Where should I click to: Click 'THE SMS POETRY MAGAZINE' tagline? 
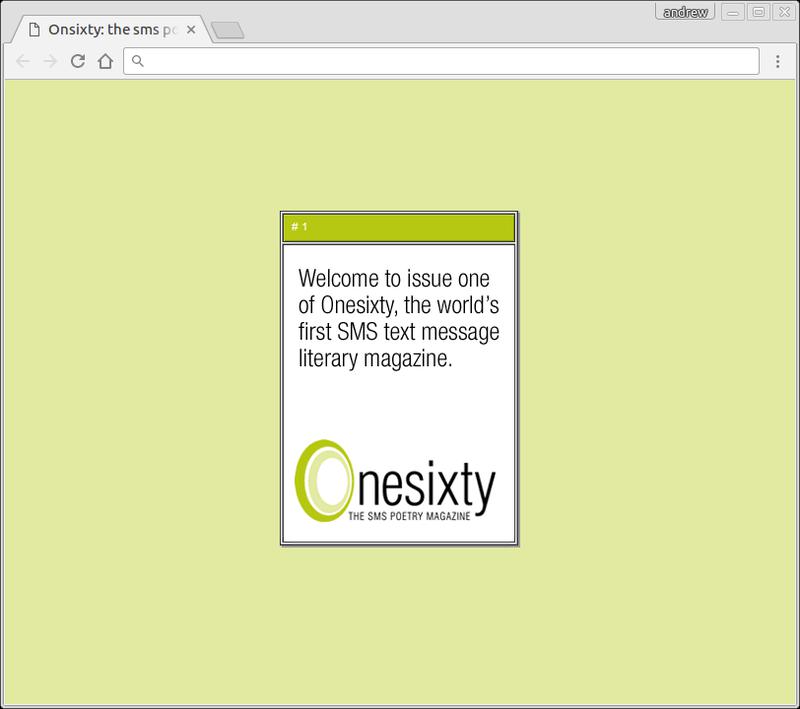click(409, 516)
